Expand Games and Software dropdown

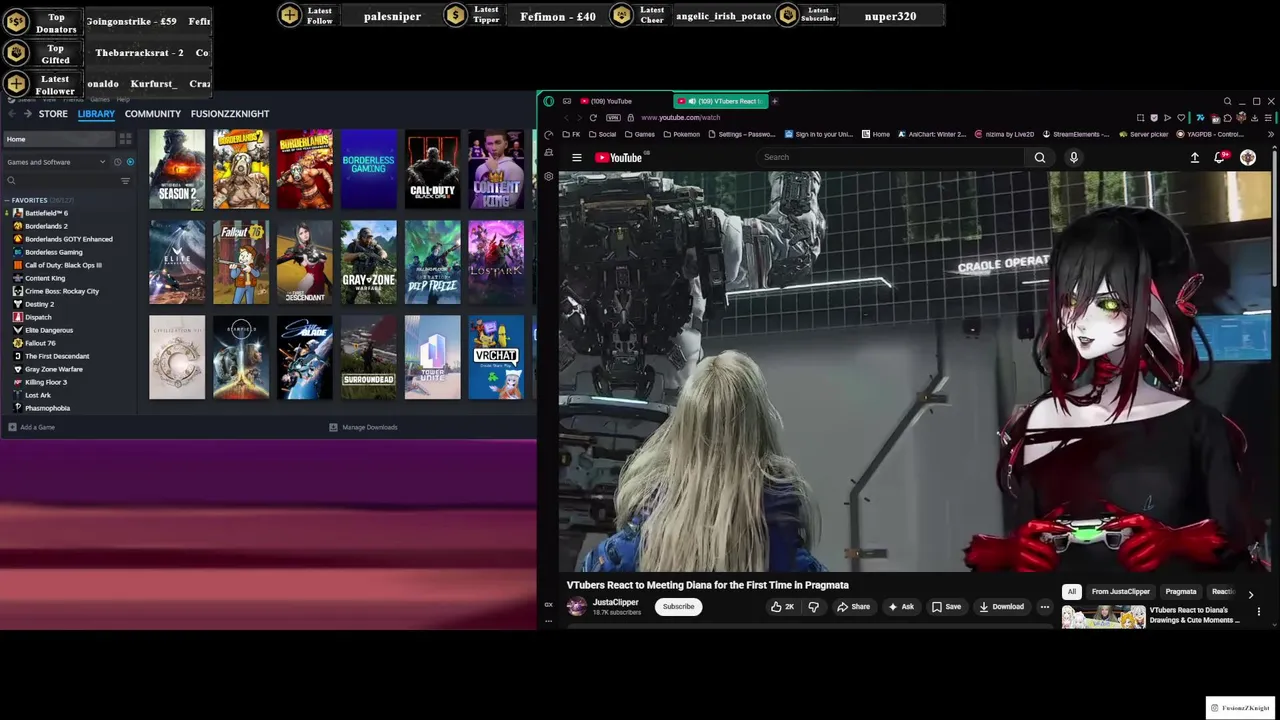pos(56,162)
